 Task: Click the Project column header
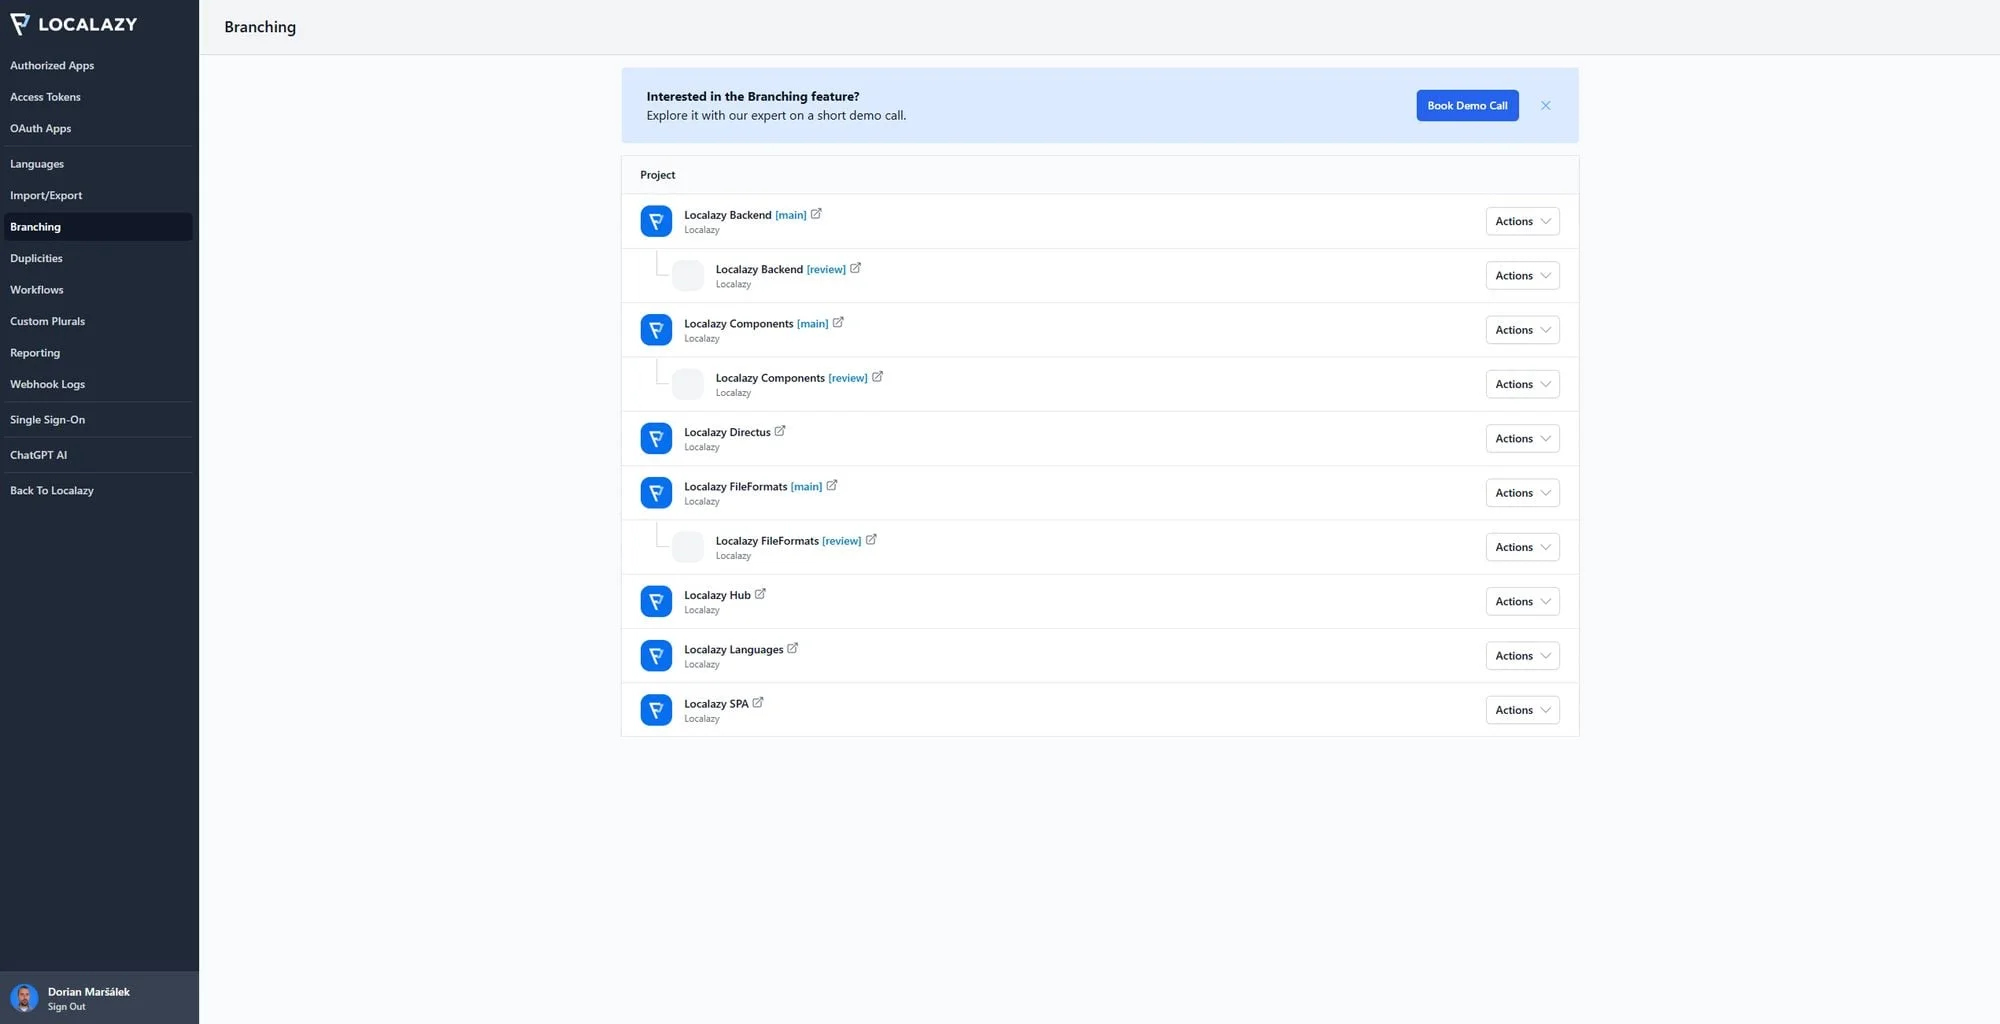tap(658, 175)
